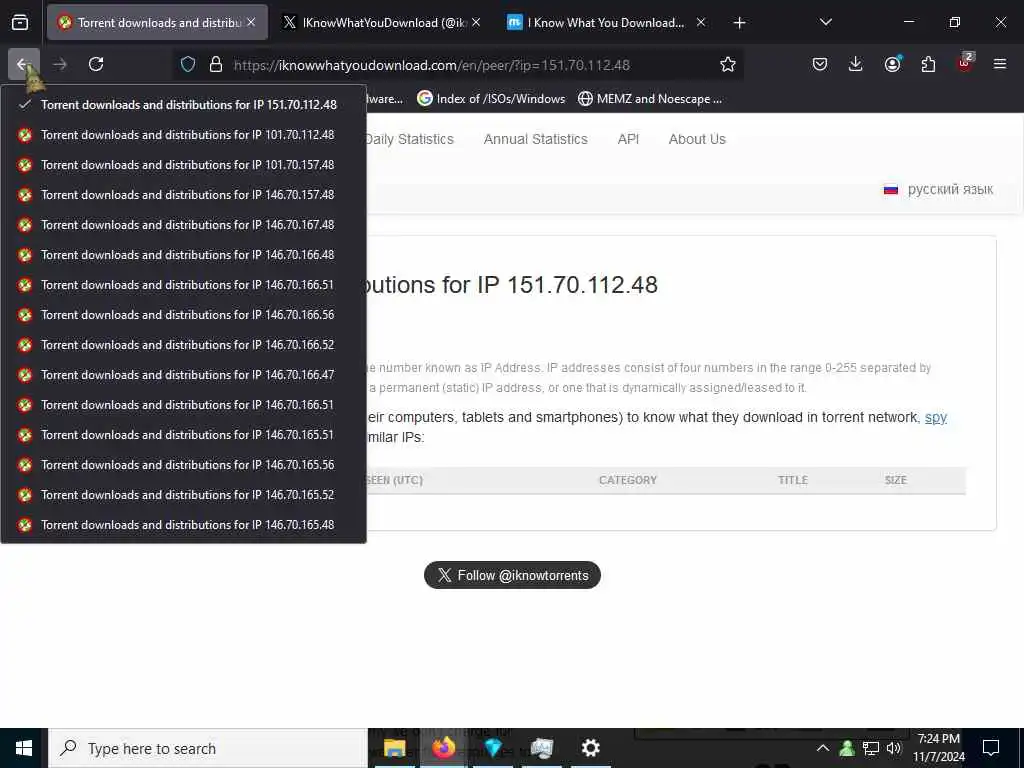Switch site language to русский язык

pos(938,189)
